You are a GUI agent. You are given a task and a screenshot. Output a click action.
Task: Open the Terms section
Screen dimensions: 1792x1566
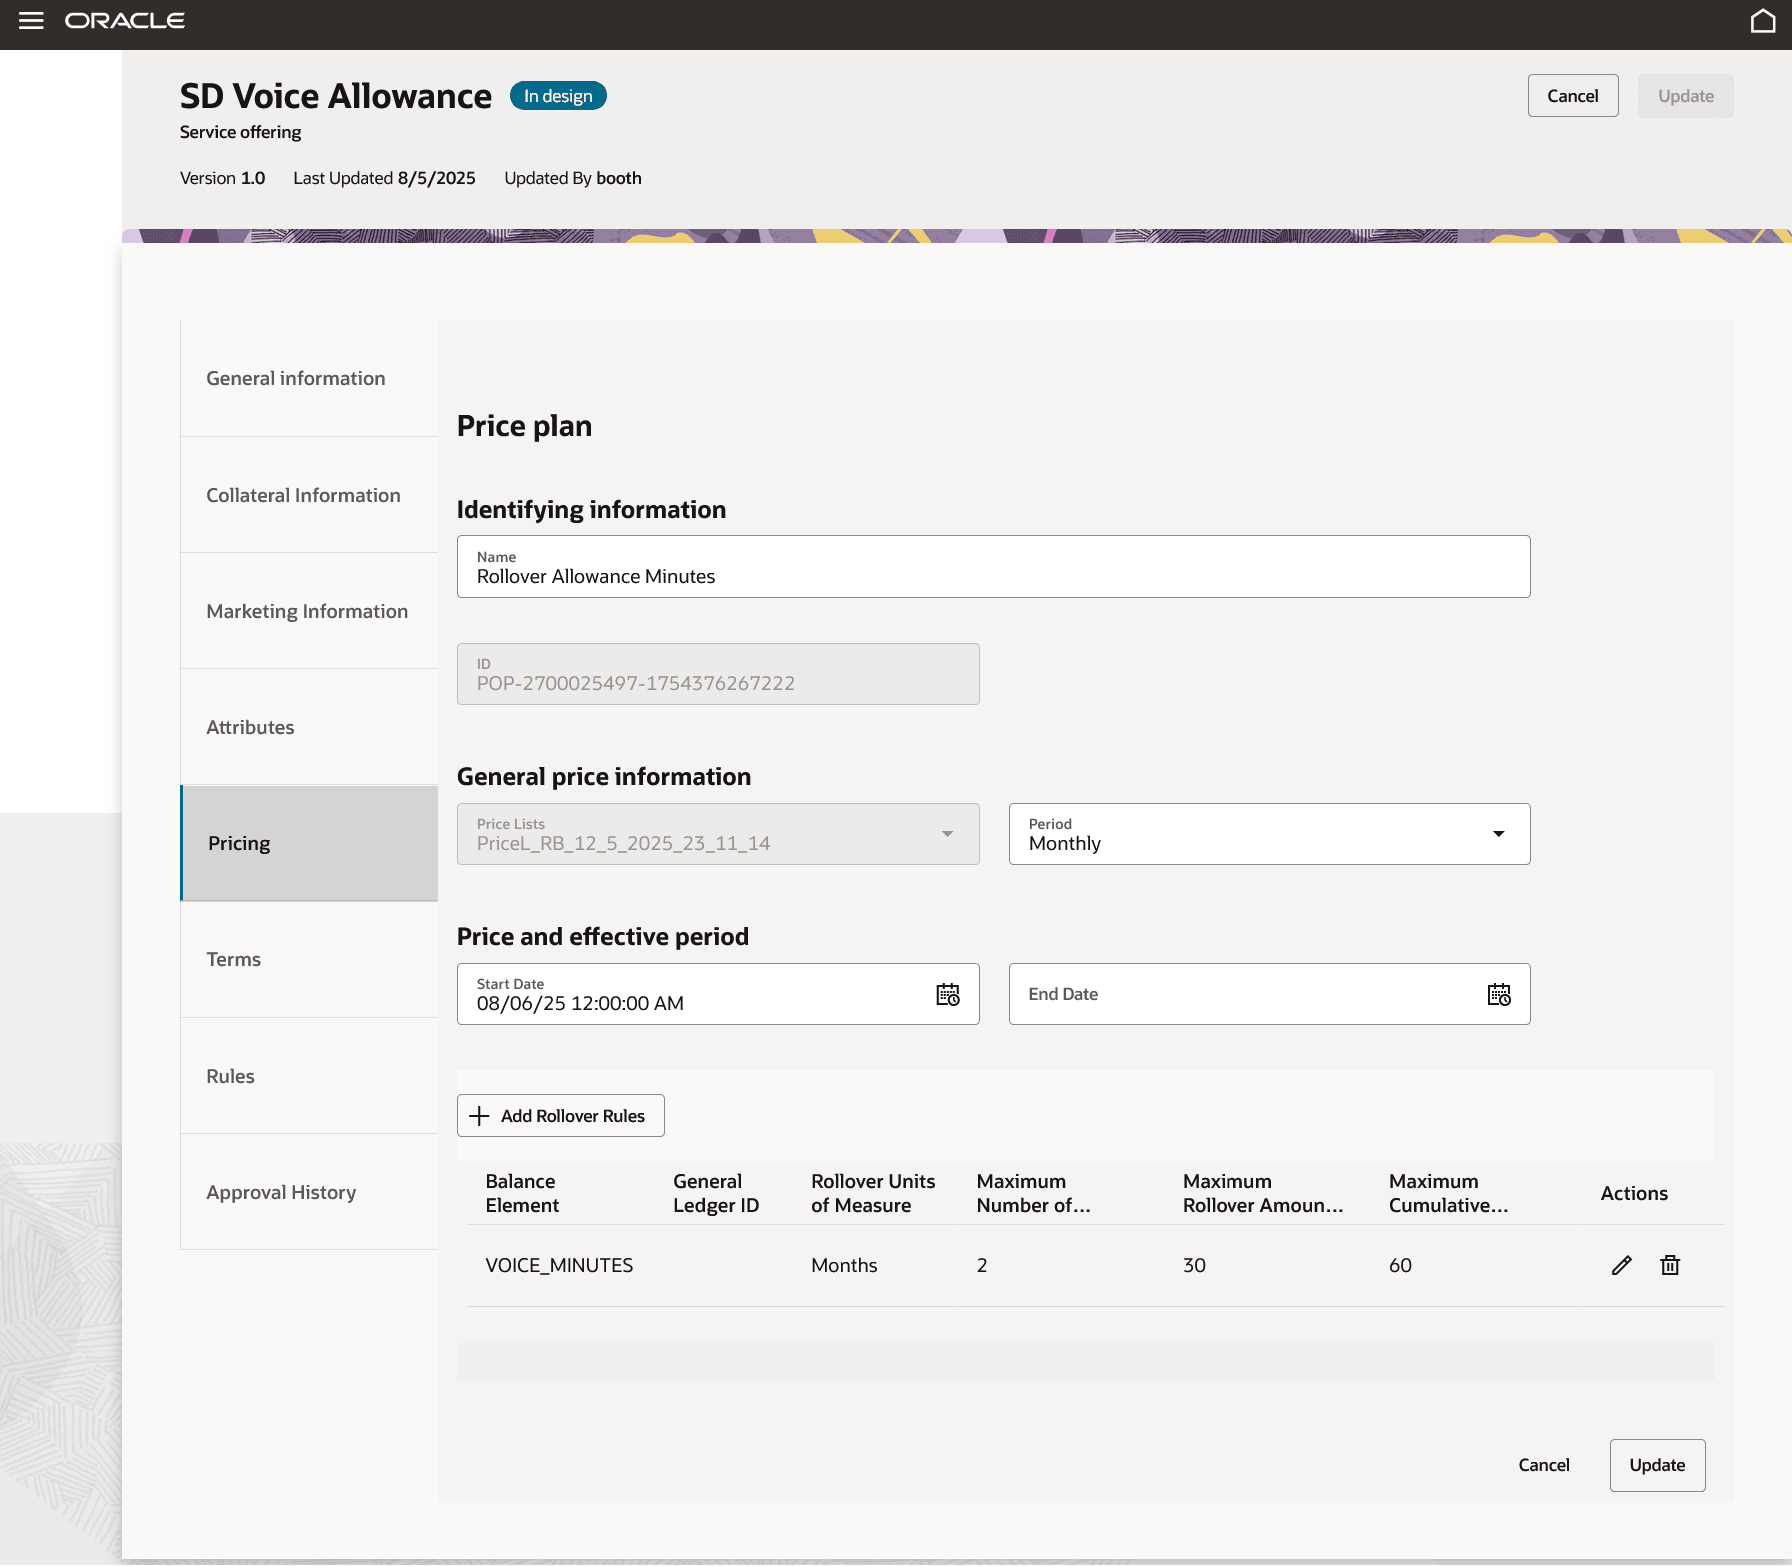[x=233, y=959]
